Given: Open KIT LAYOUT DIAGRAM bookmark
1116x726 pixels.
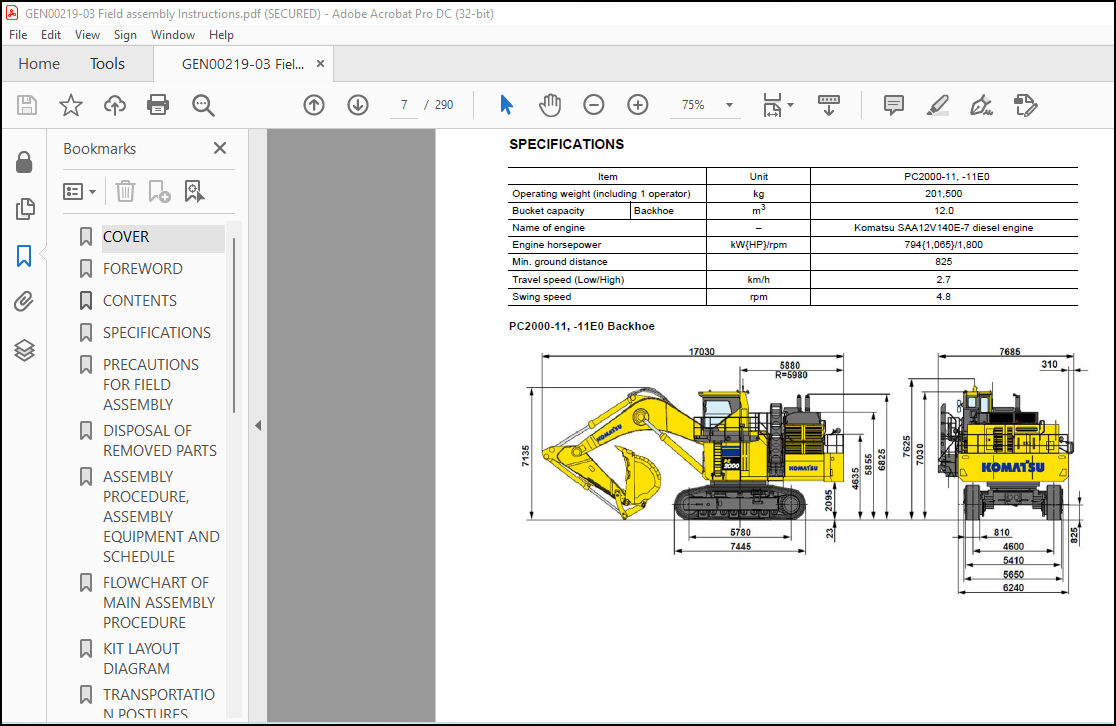Looking at the screenshot, I should coord(142,658).
